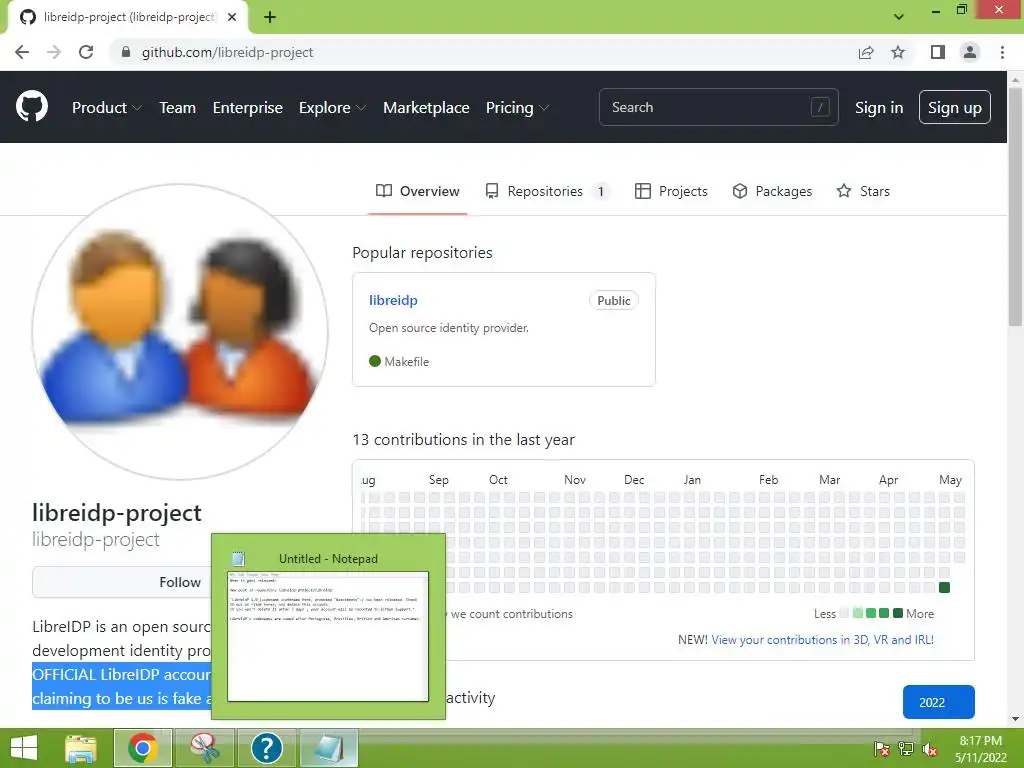Image resolution: width=1024 pixels, height=768 pixels.
Task: Go back with the browser back arrow
Action: click(22, 52)
